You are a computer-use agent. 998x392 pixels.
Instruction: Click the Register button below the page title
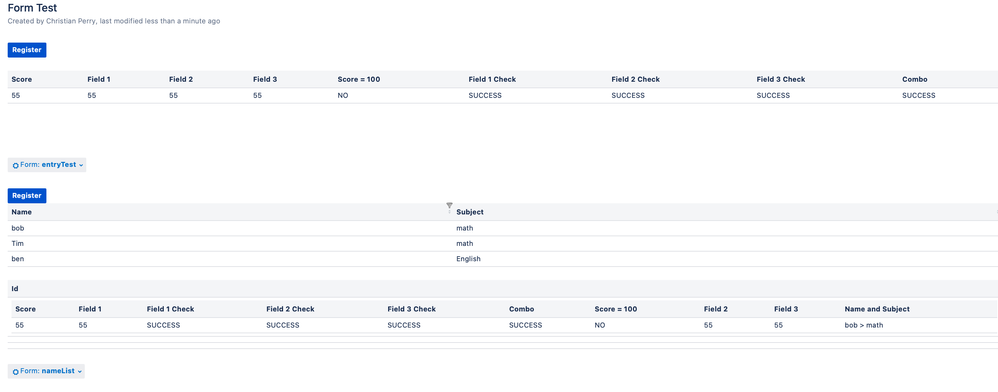click(x=27, y=50)
